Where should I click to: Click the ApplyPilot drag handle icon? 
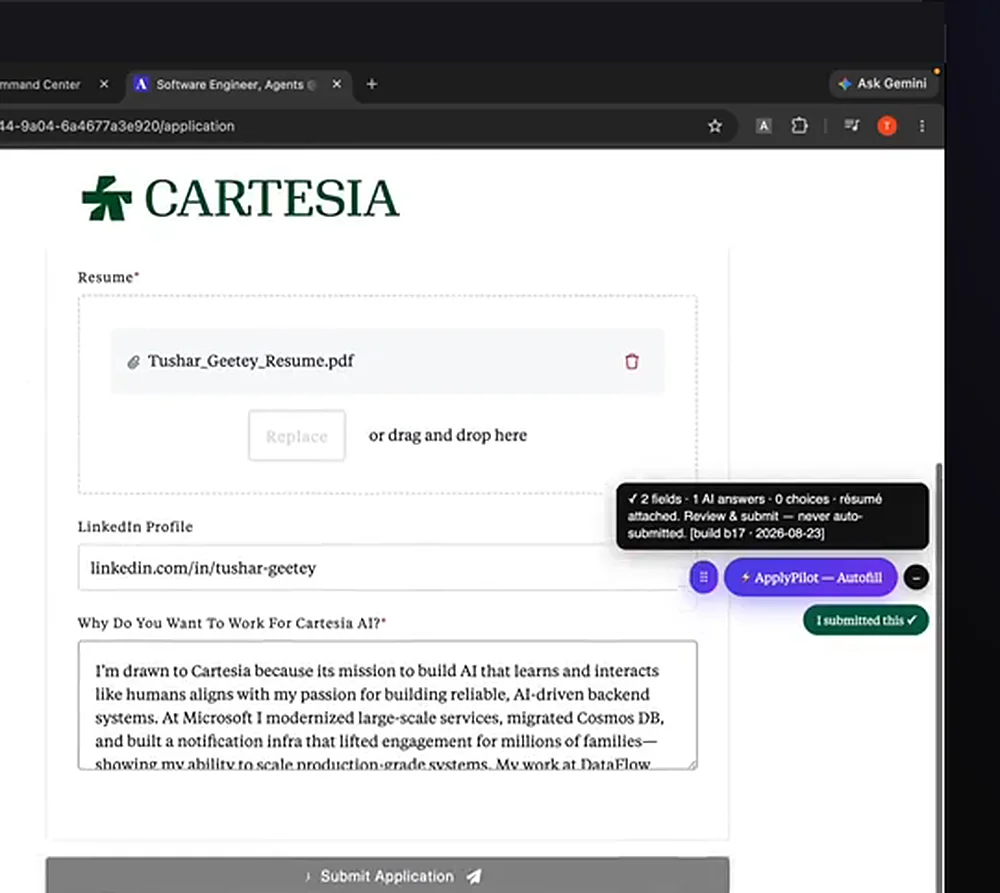click(703, 577)
